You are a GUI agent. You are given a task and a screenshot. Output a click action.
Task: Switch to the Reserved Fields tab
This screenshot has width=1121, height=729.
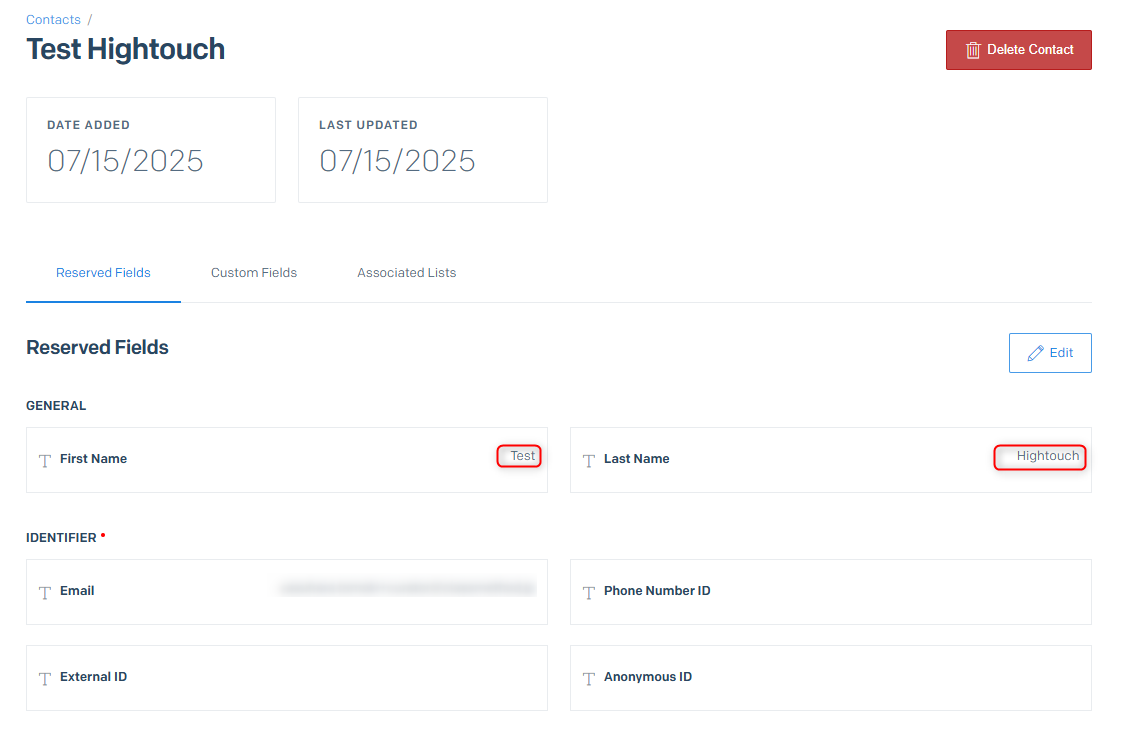coord(103,272)
